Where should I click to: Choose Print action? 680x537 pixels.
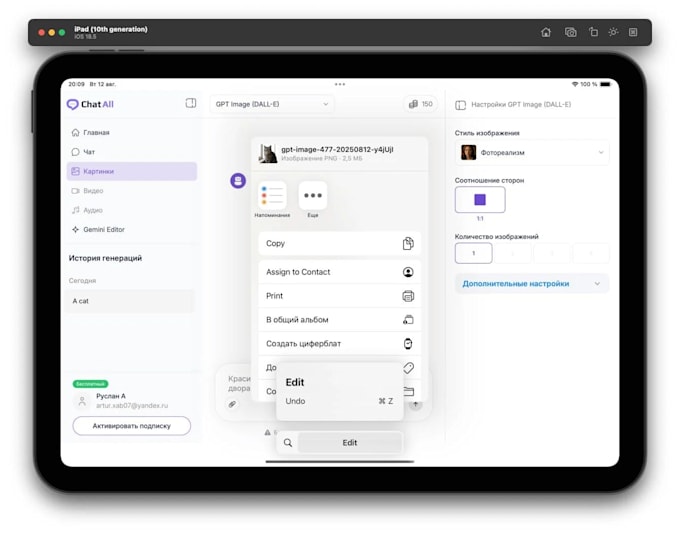[340, 296]
